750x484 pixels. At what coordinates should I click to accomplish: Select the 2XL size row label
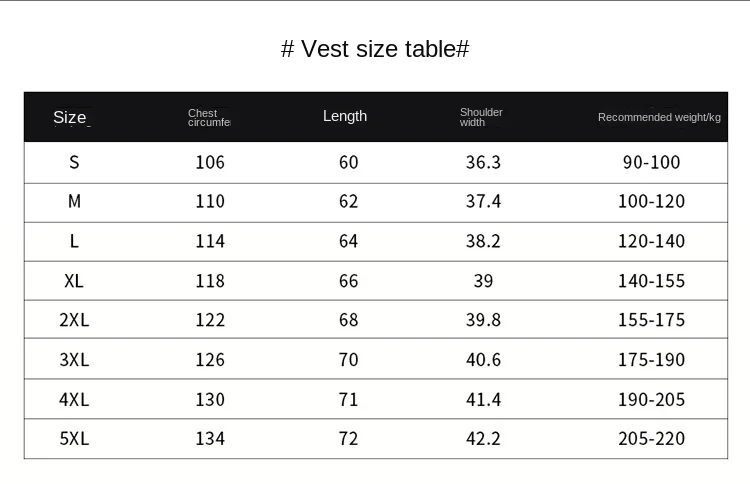[74, 320]
